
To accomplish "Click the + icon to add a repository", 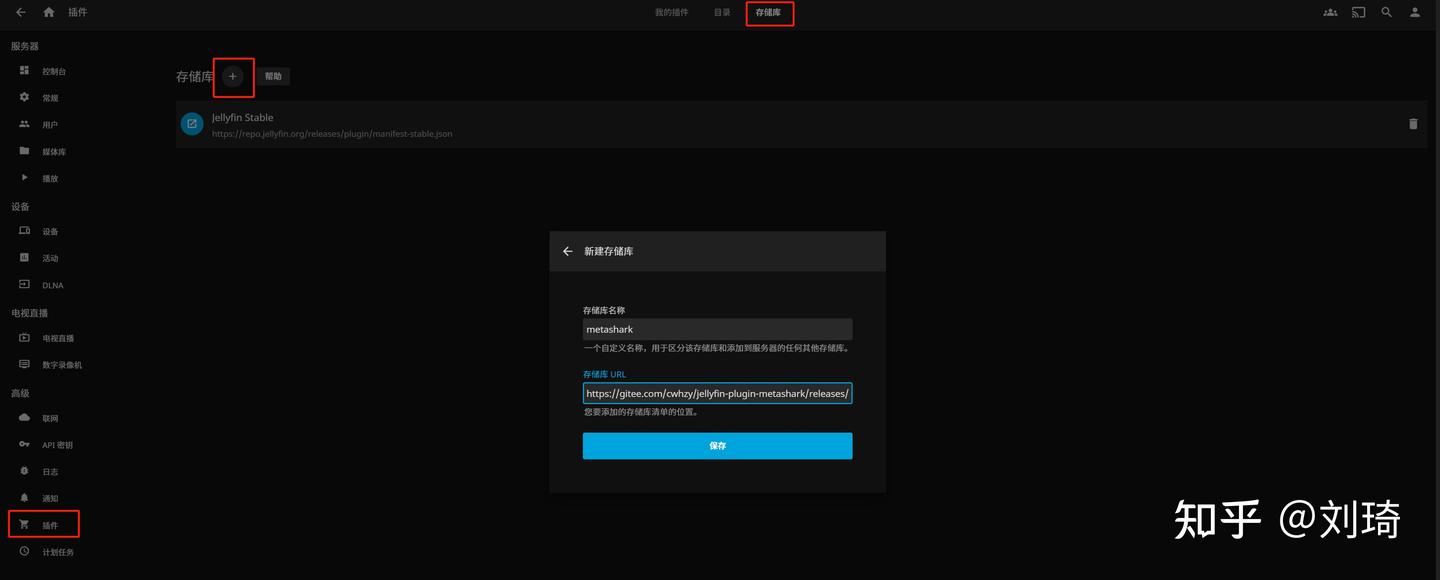I will [x=233, y=76].
